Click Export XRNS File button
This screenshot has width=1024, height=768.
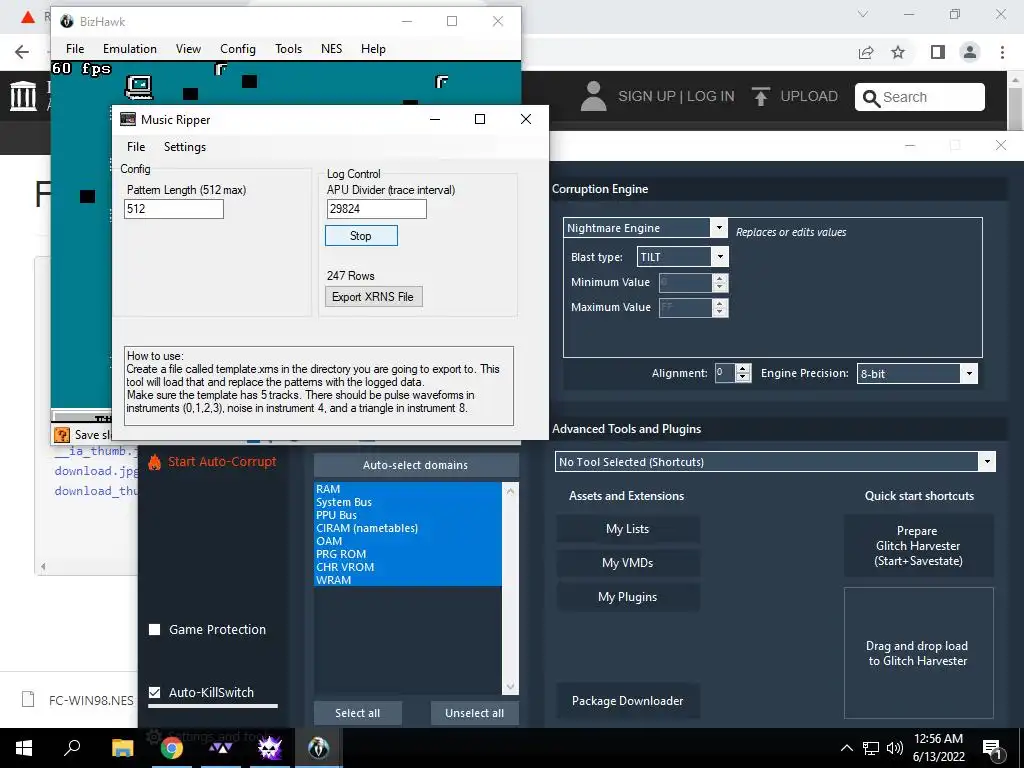coord(374,296)
